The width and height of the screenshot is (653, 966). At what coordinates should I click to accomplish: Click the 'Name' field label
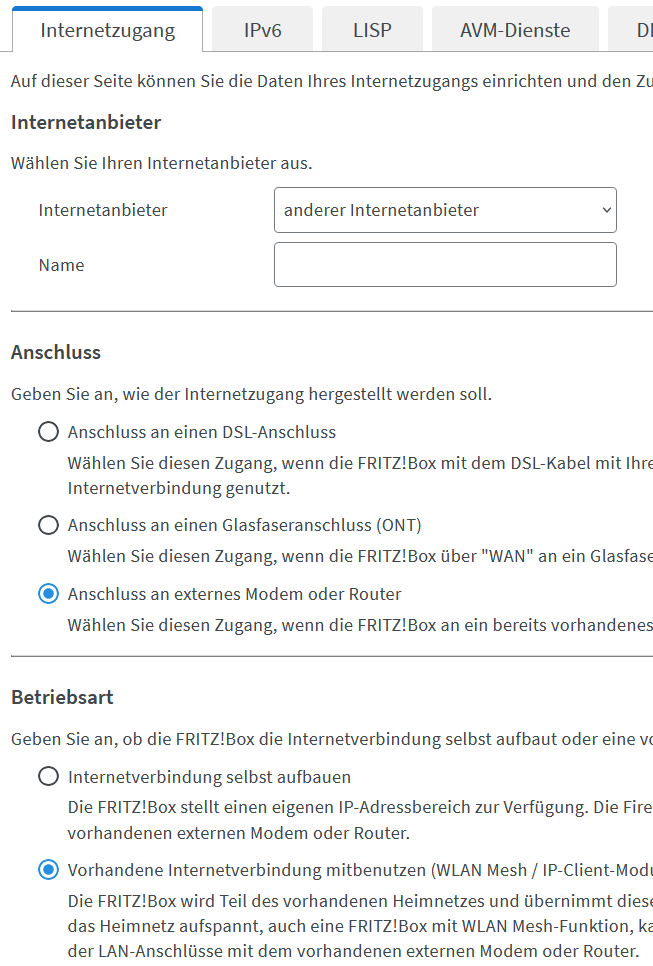click(62, 265)
